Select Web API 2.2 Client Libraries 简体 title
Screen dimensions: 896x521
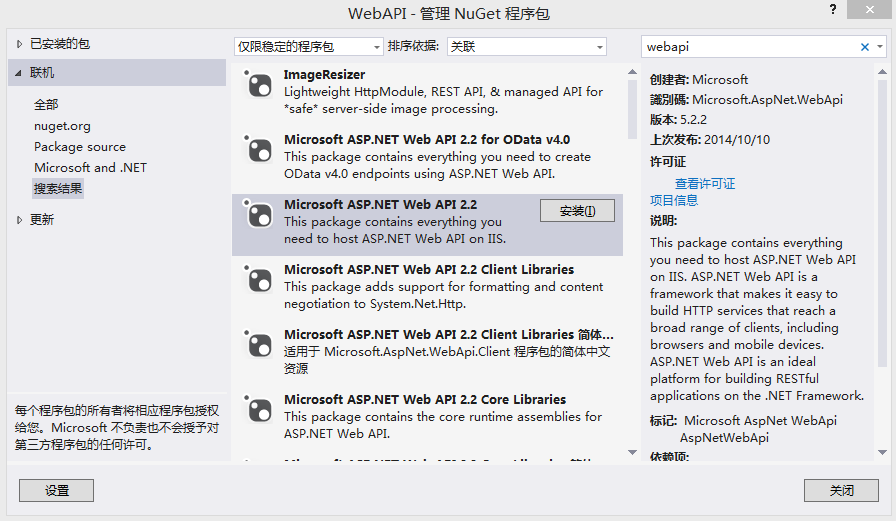click(449, 335)
